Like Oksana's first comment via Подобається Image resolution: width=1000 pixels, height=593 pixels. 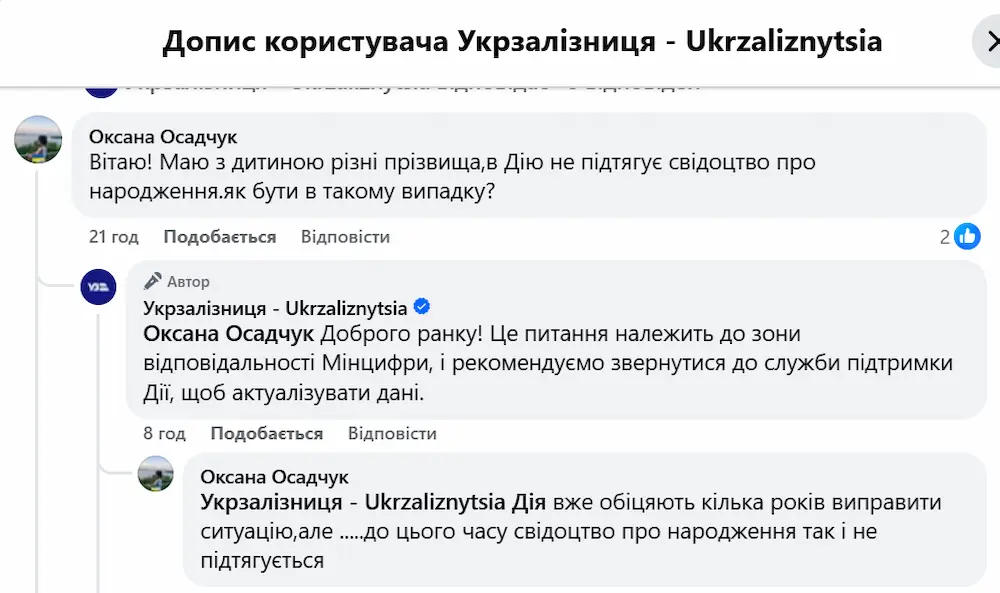point(218,237)
